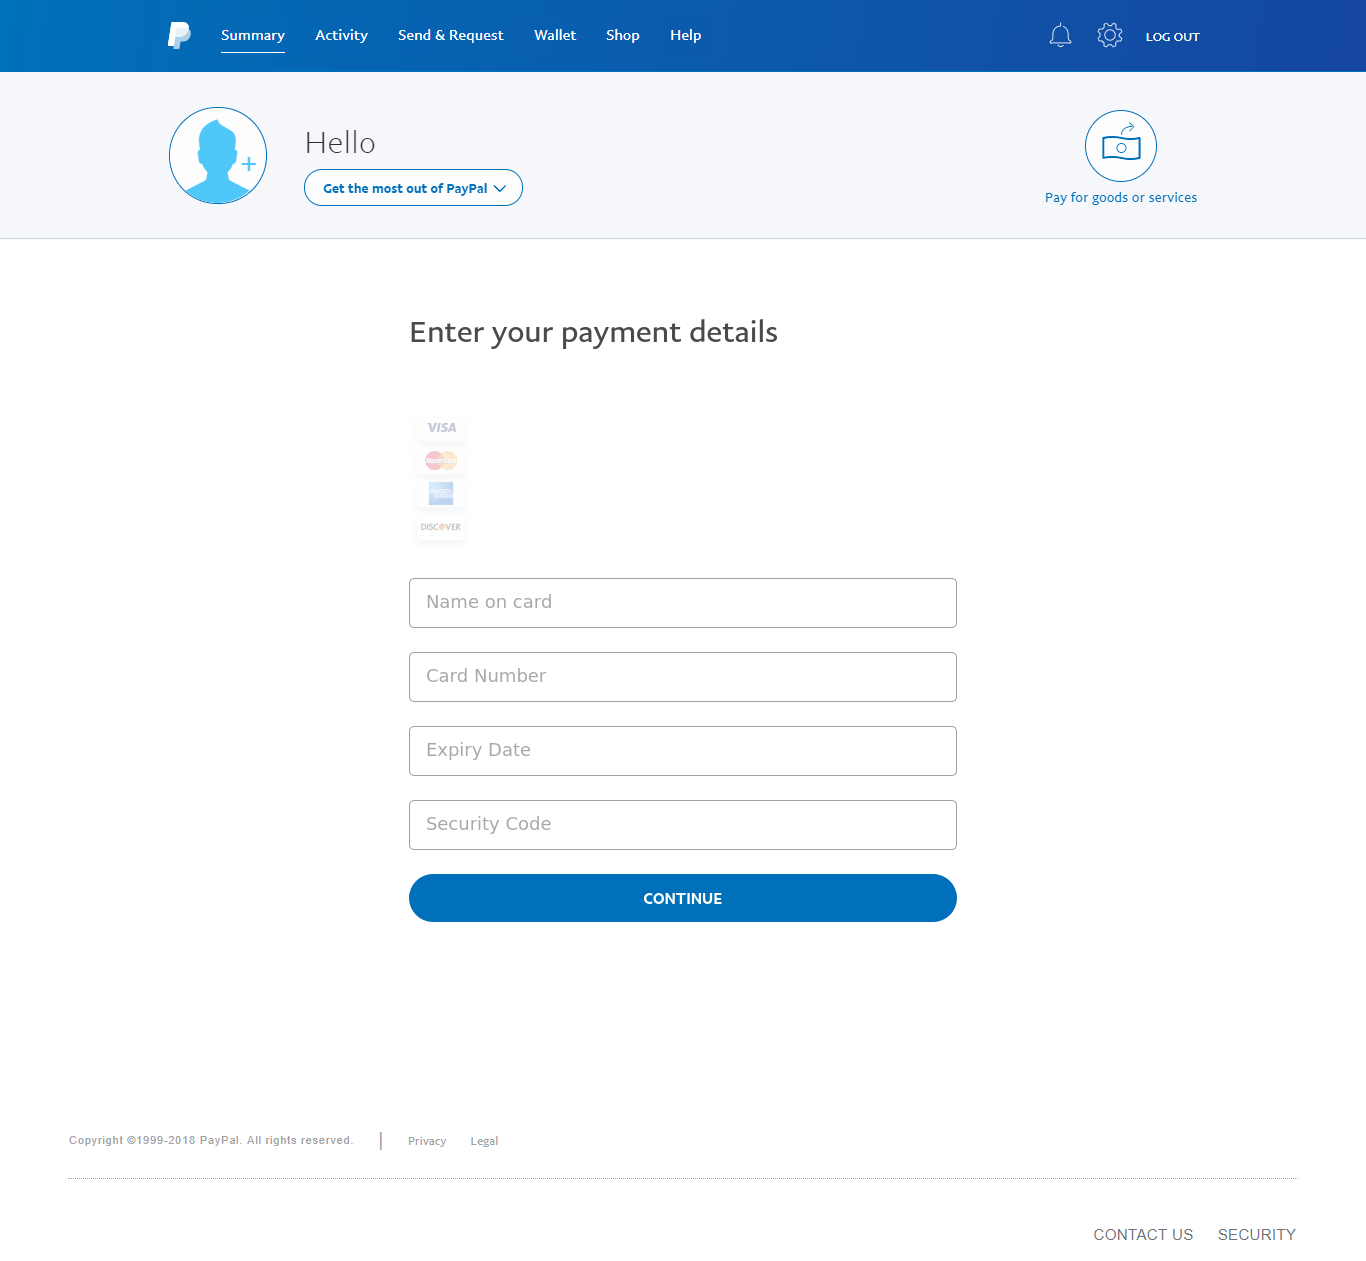The image size is (1366, 1261).
Task: Click CONTACT US in the footer
Action: pyautogui.click(x=1143, y=1235)
